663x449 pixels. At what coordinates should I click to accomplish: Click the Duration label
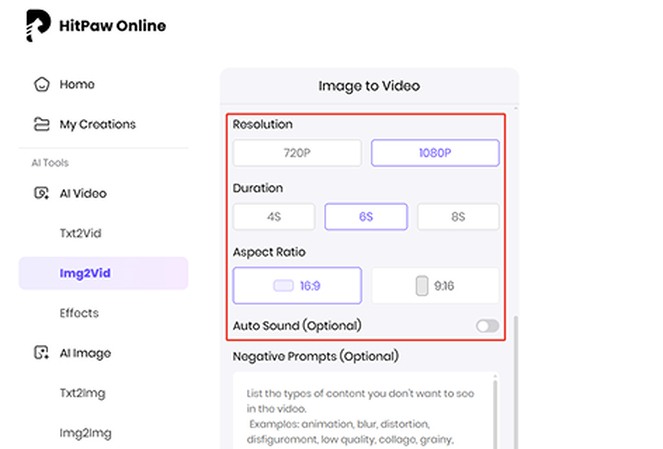click(258, 188)
